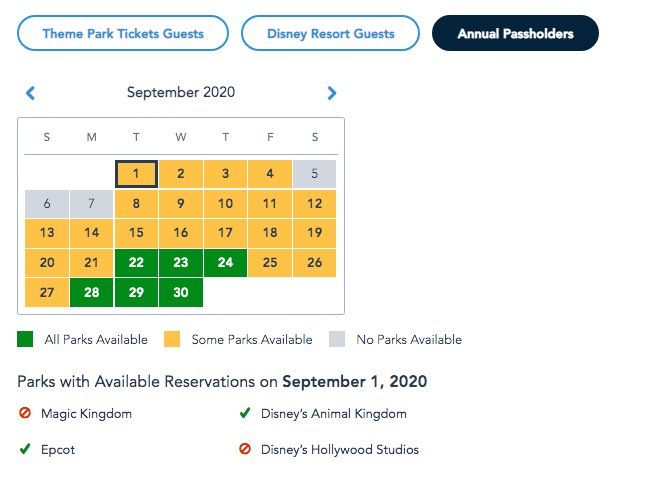Click September 24 date cell
The height and width of the screenshot is (480, 661).
226,263
